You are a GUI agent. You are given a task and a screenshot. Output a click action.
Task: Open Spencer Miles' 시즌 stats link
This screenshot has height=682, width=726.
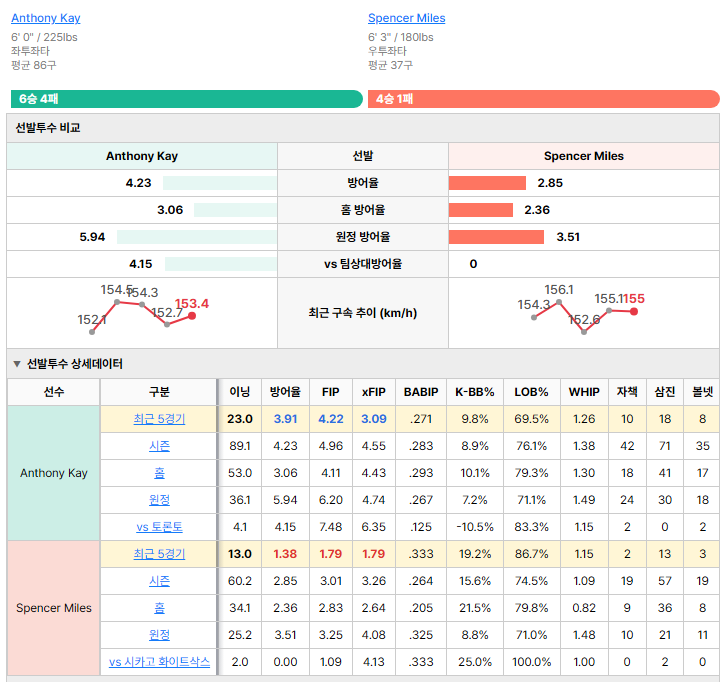pos(159,581)
